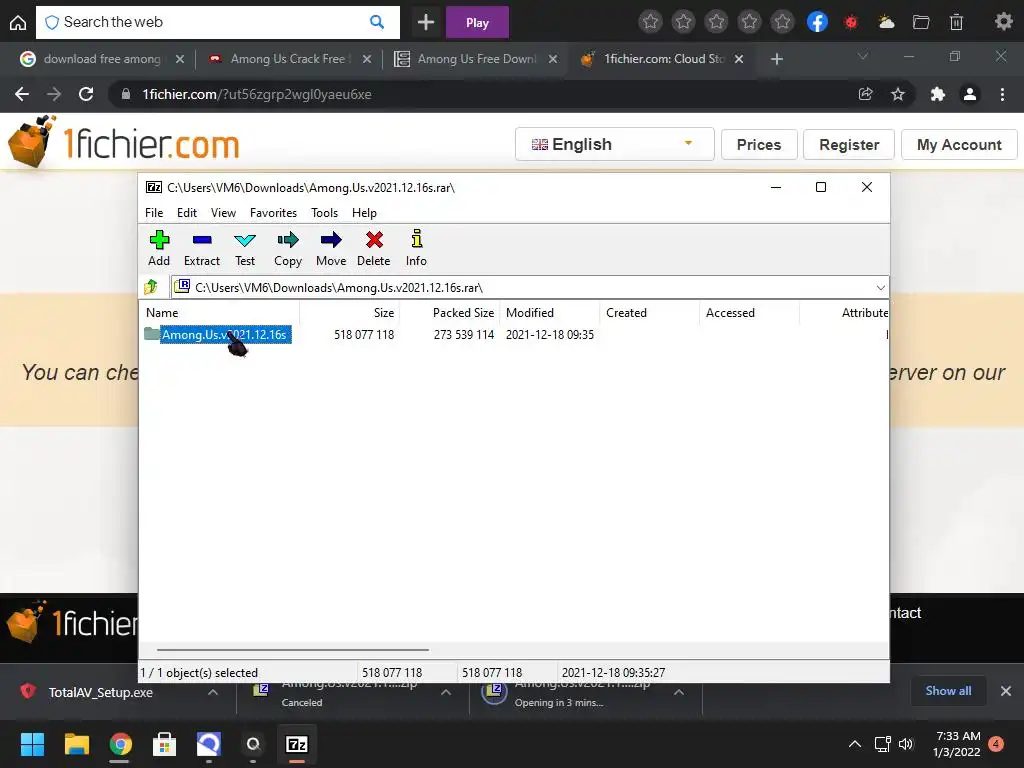Bookmark this page with the star

click(898, 94)
